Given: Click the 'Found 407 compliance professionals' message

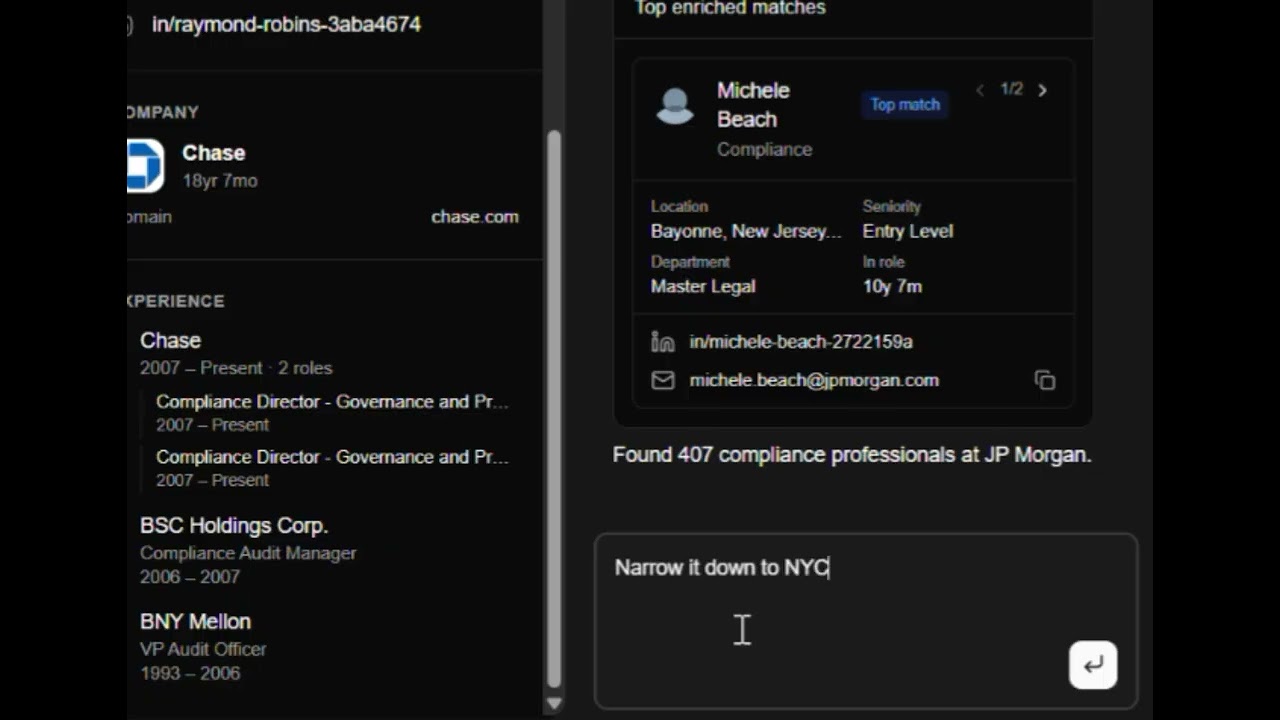Looking at the screenshot, I should coord(852,455).
